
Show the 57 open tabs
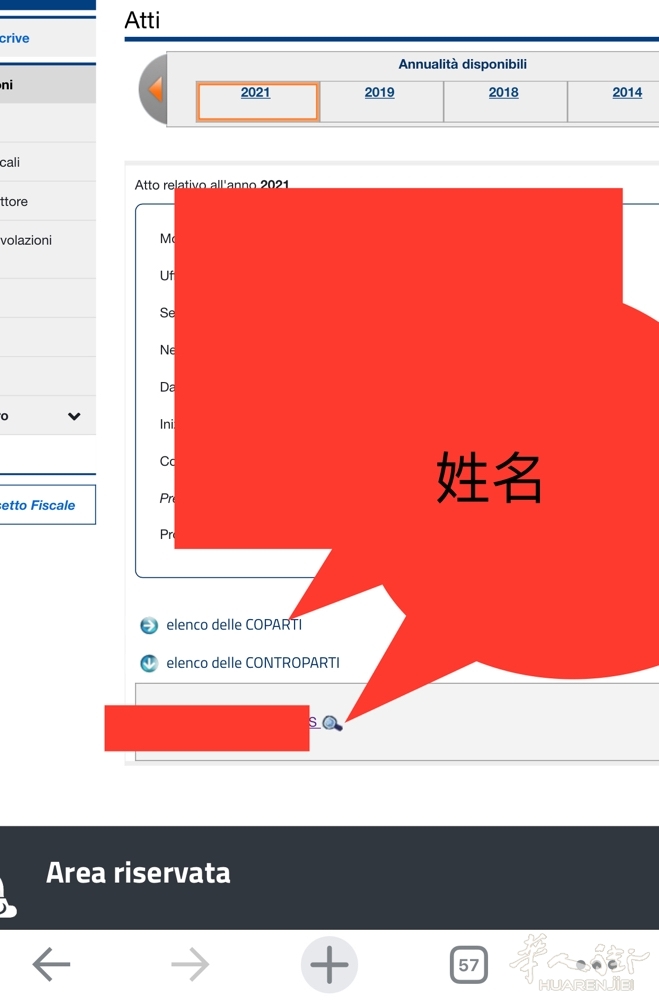(x=468, y=964)
